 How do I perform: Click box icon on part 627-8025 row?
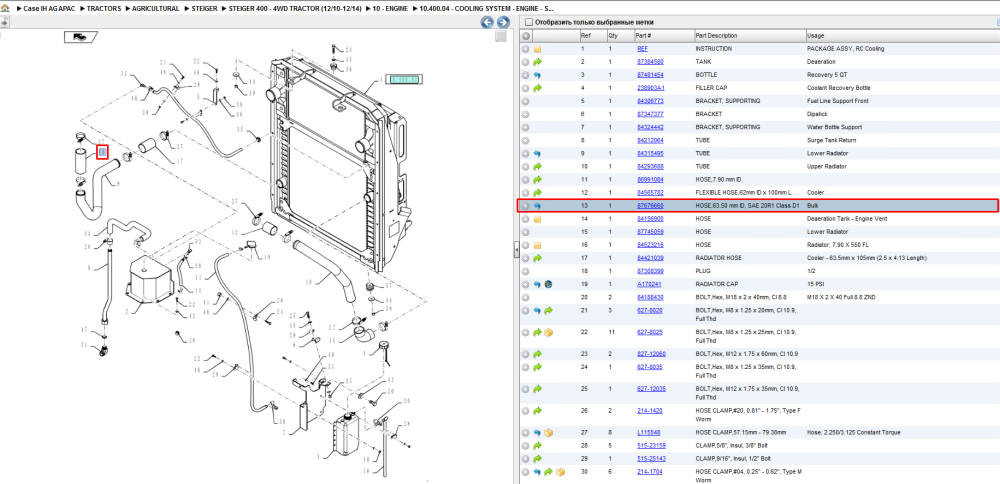[548, 332]
